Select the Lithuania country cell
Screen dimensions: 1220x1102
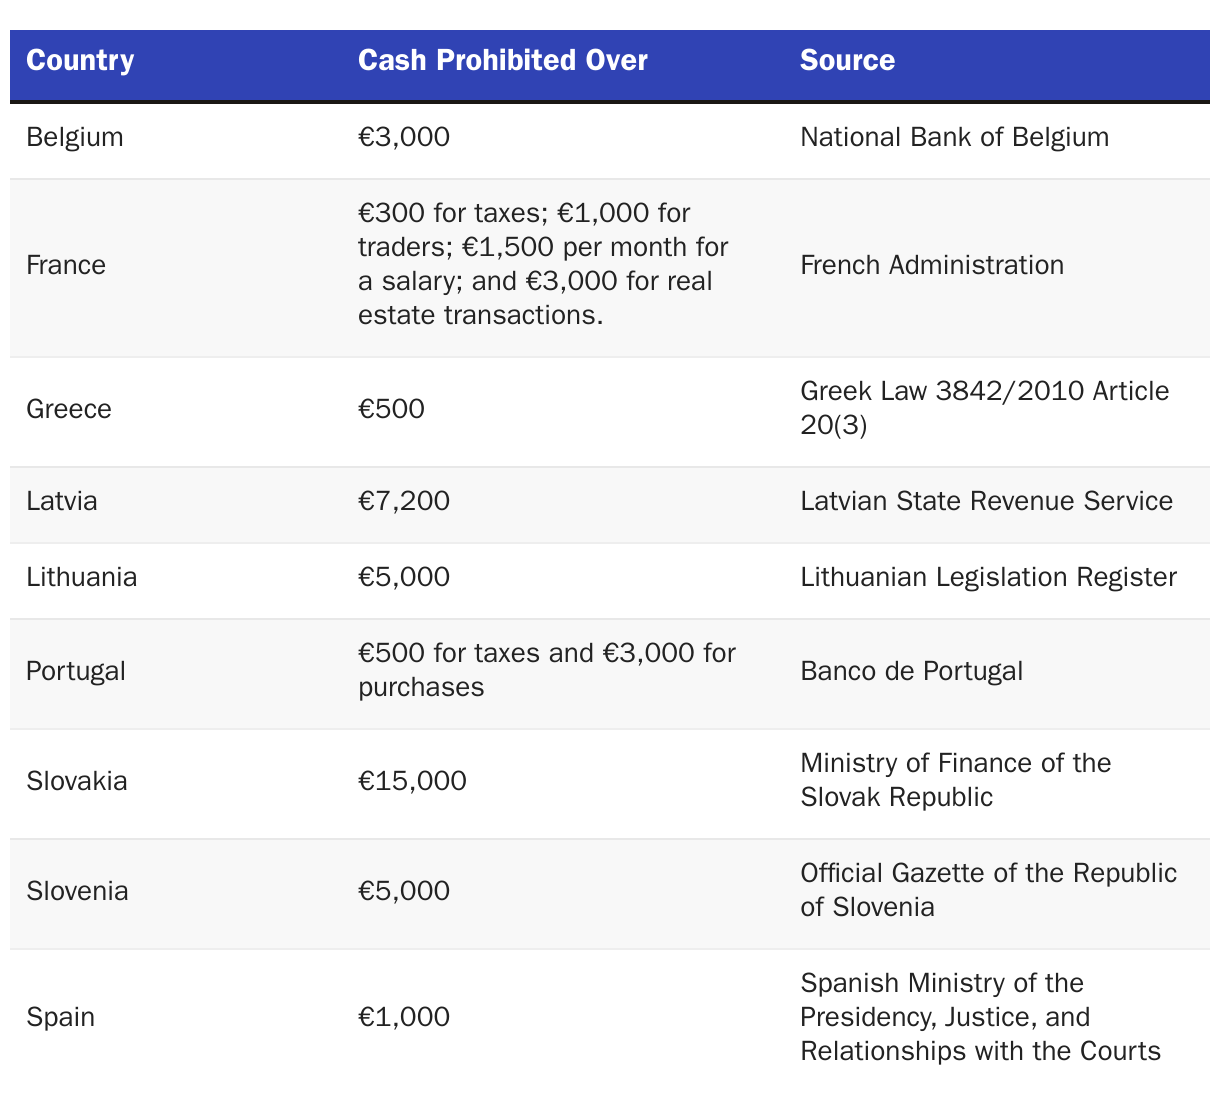[82, 577]
